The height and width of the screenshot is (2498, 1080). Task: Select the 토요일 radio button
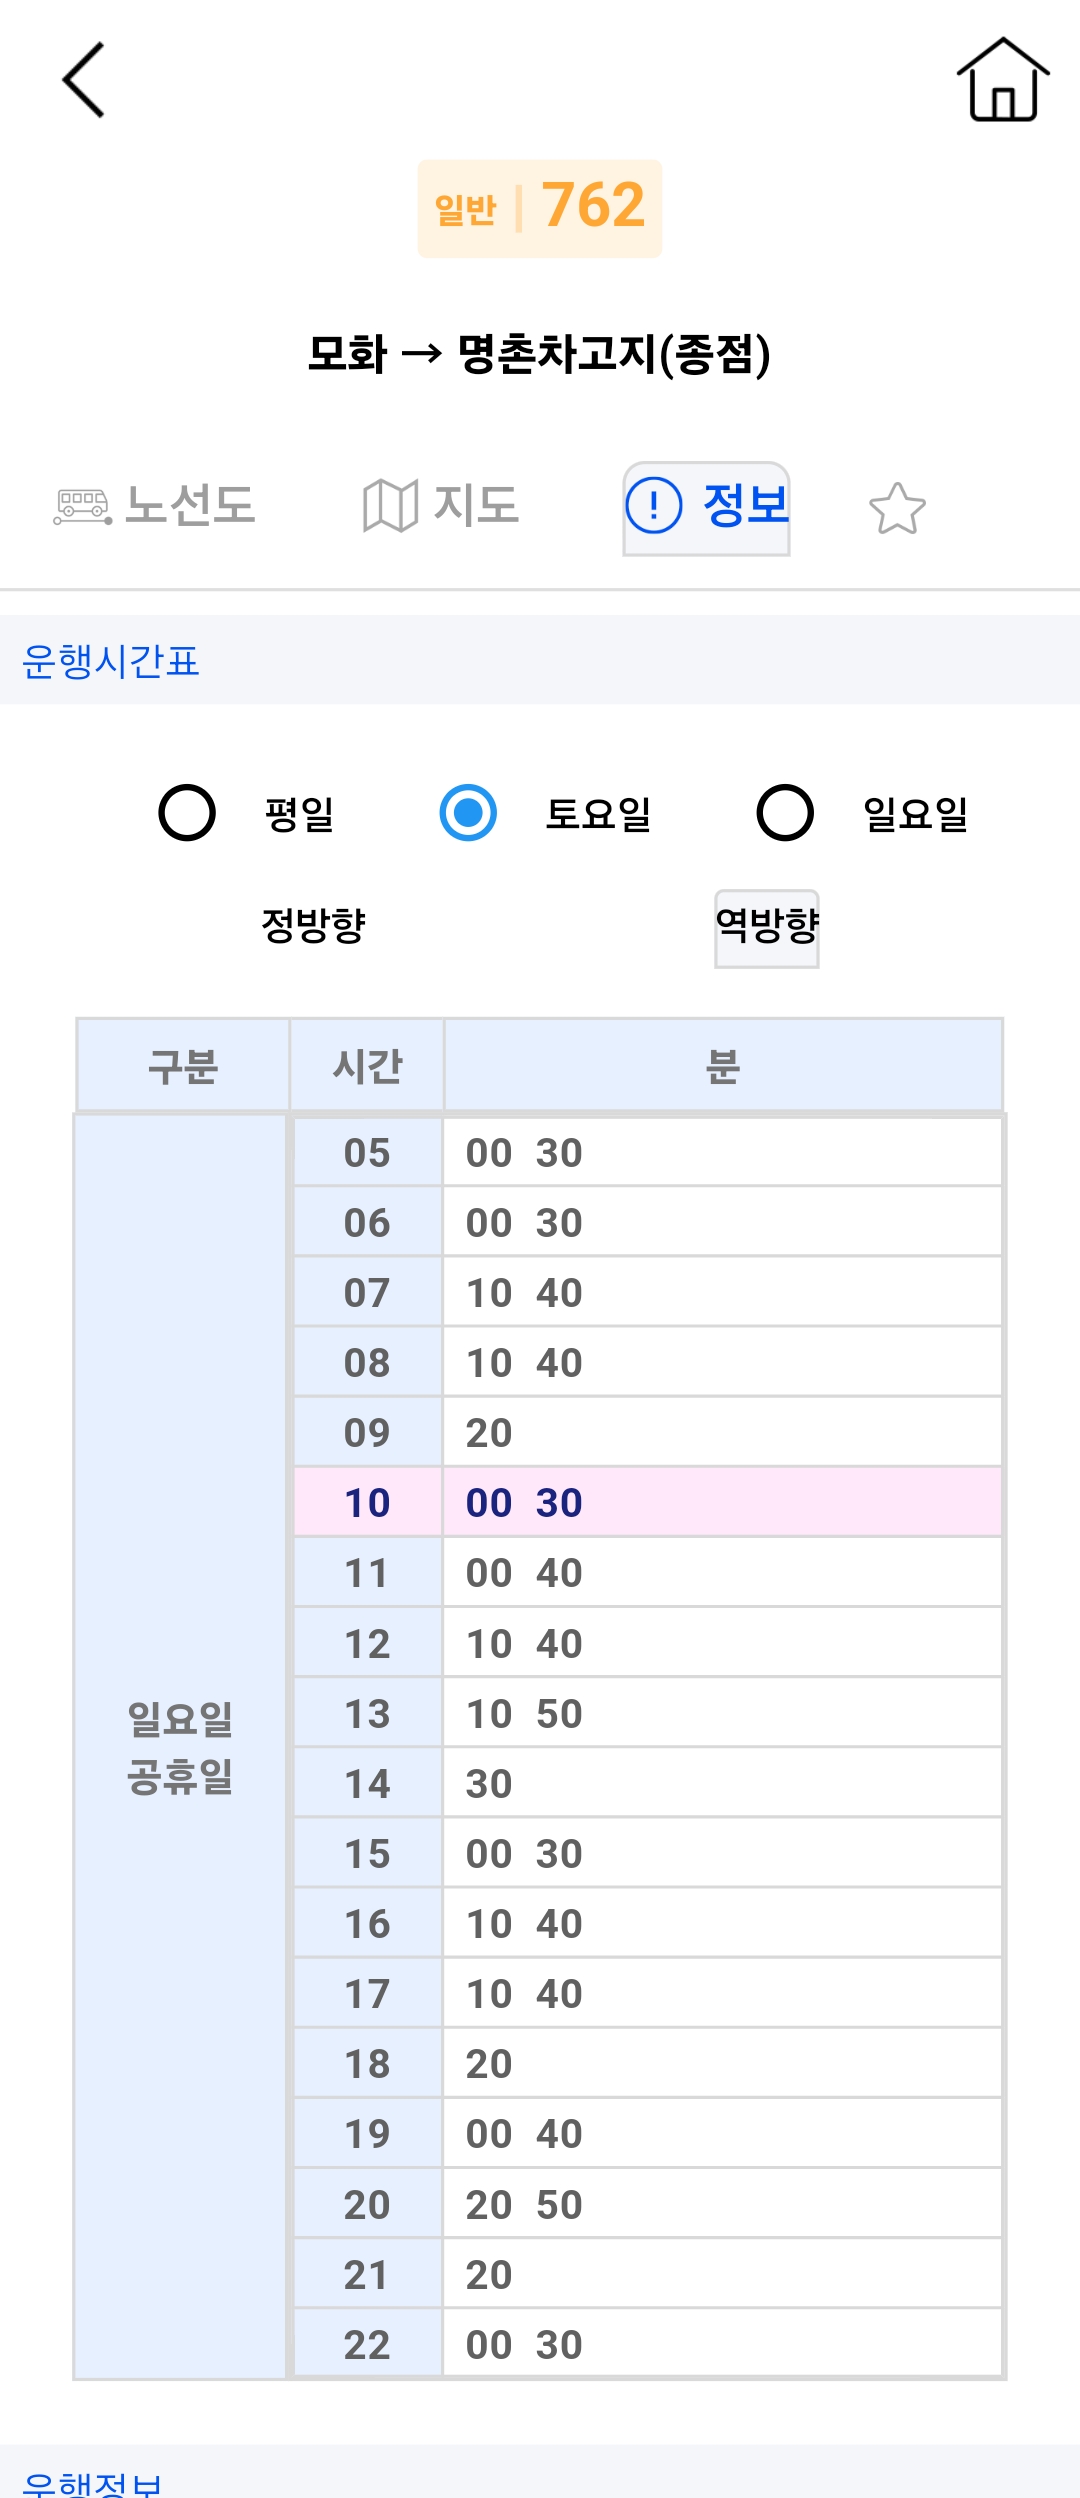[468, 813]
